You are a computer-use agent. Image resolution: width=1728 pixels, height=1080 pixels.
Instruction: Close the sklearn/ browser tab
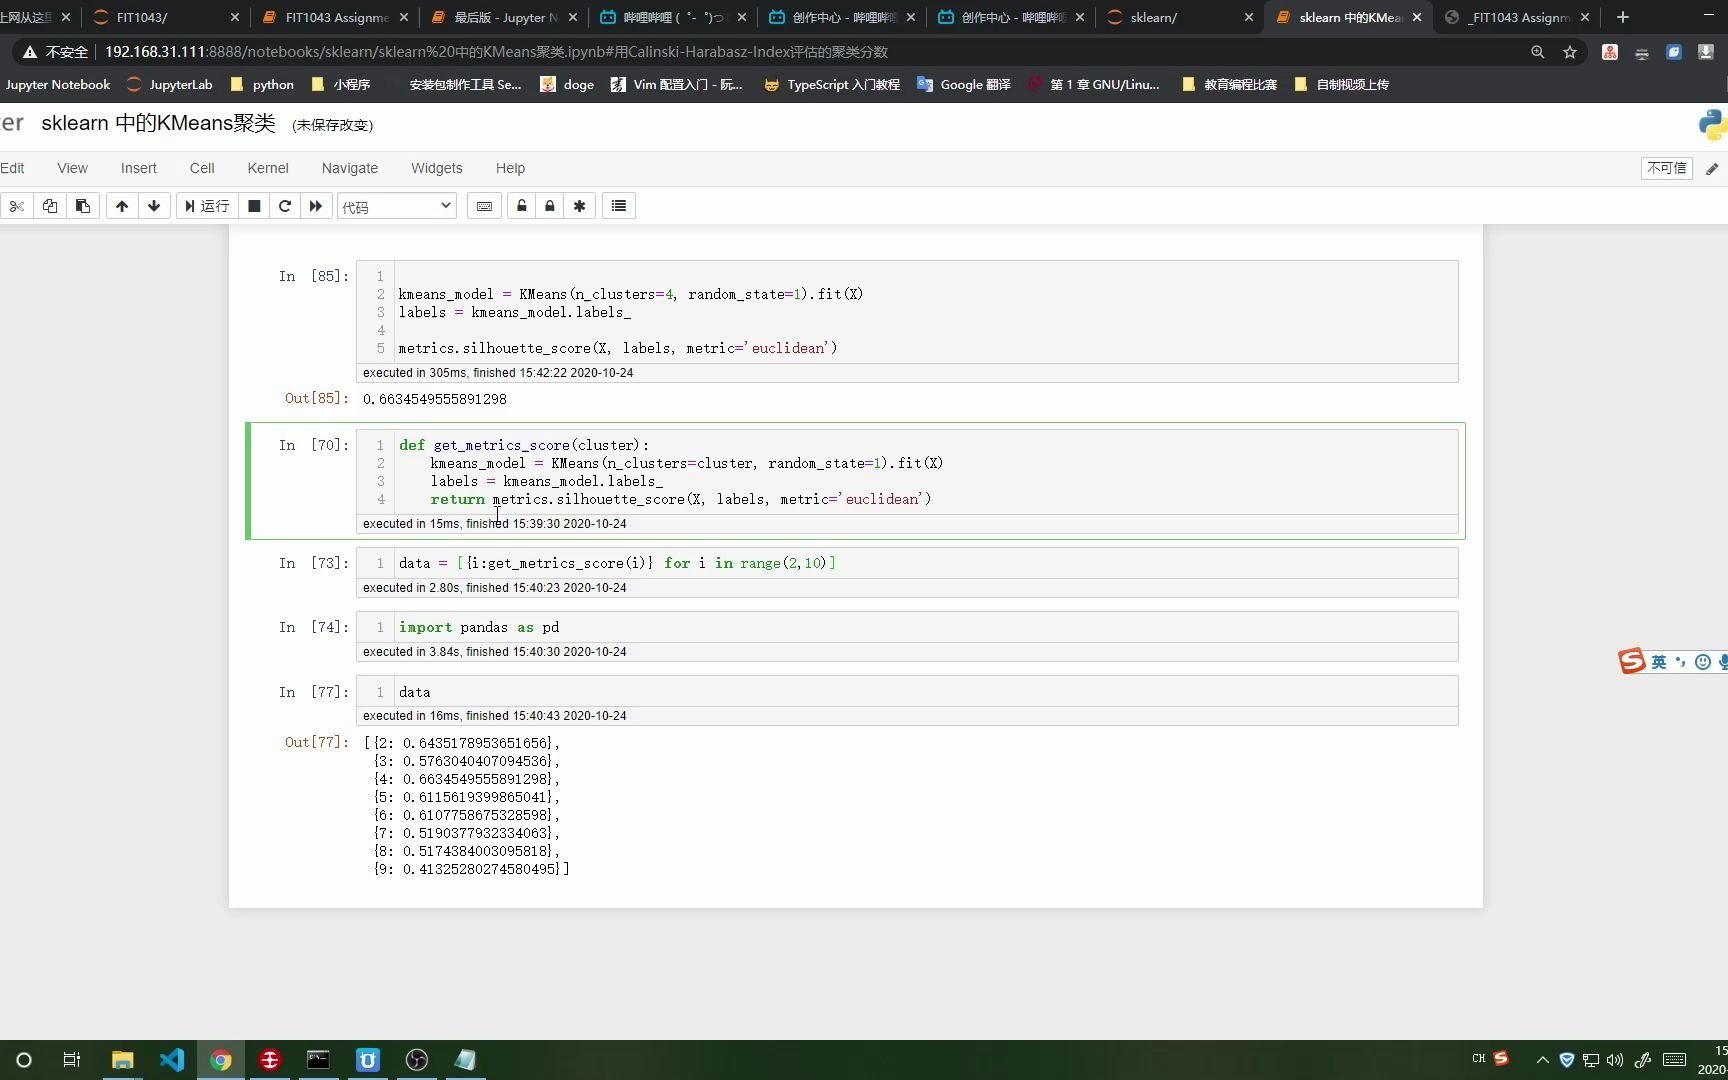click(x=1248, y=17)
